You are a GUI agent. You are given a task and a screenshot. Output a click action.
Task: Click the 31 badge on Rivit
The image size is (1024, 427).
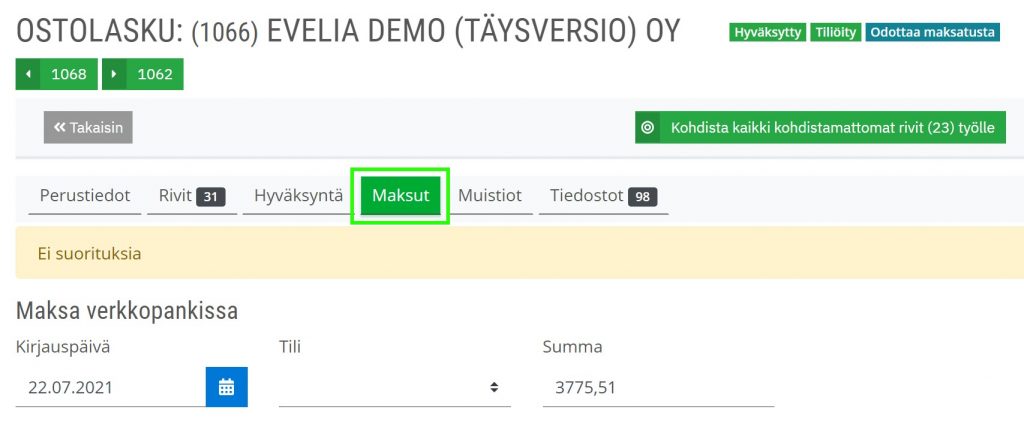click(211, 197)
